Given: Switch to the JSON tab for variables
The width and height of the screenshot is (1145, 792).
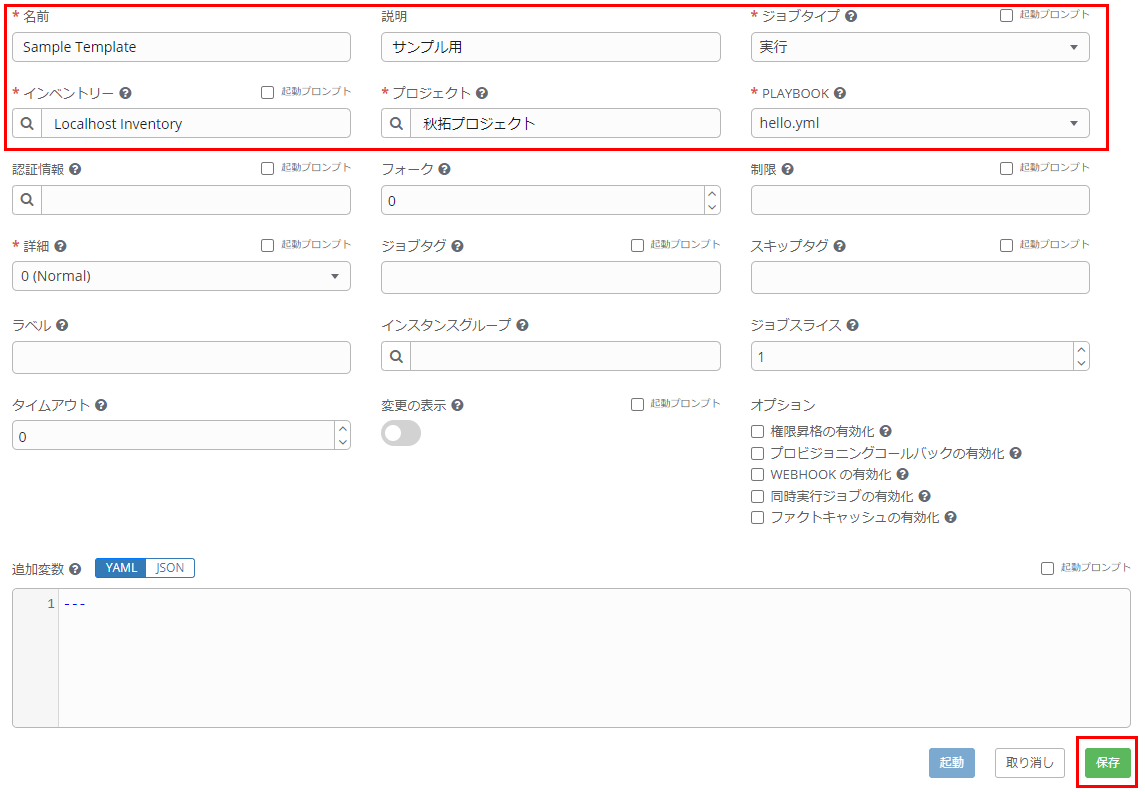Looking at the screenshot, I should 169,567.
